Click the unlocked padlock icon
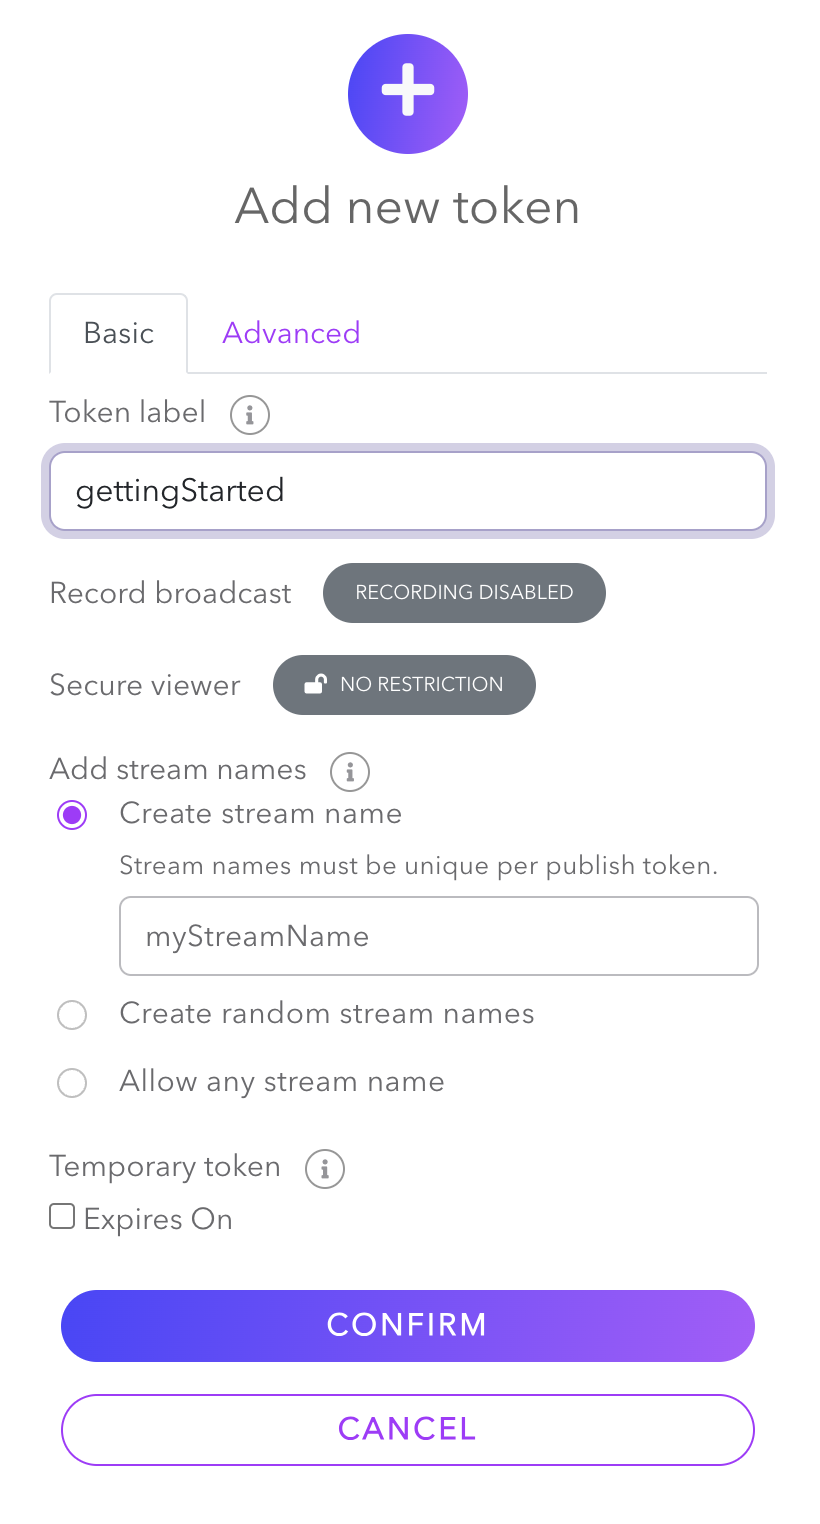 click(x=315, y=685)
